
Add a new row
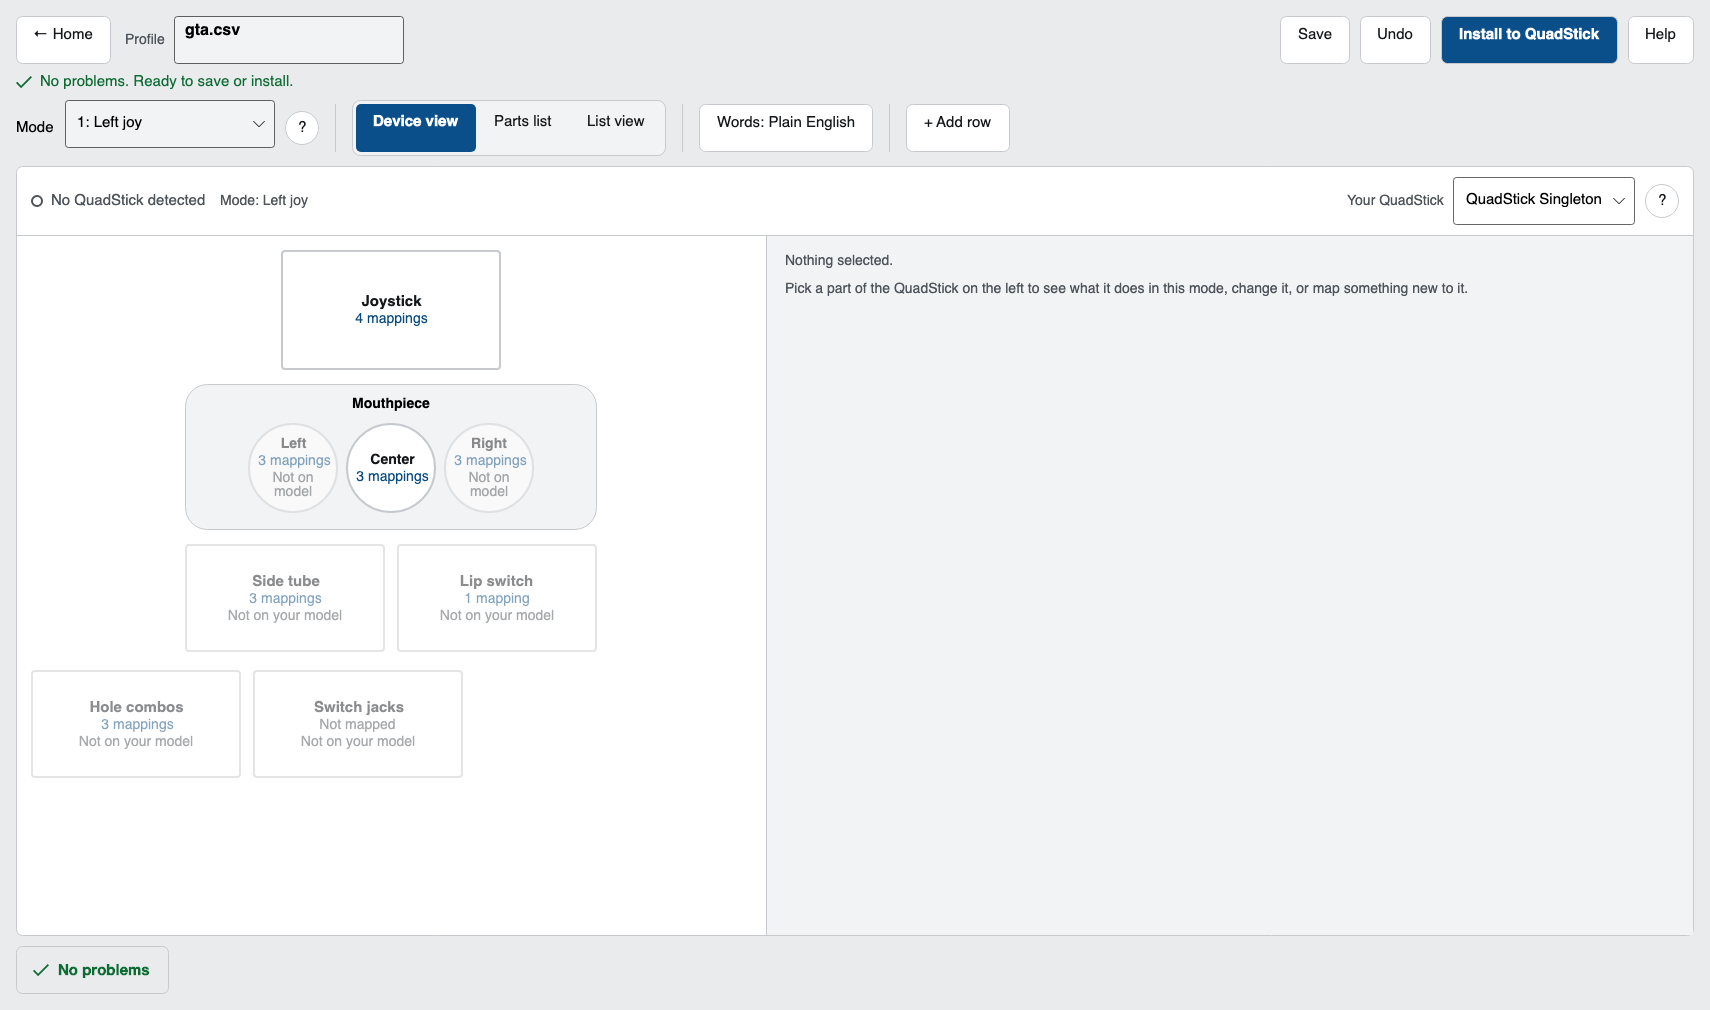click(x=958, y=128)
